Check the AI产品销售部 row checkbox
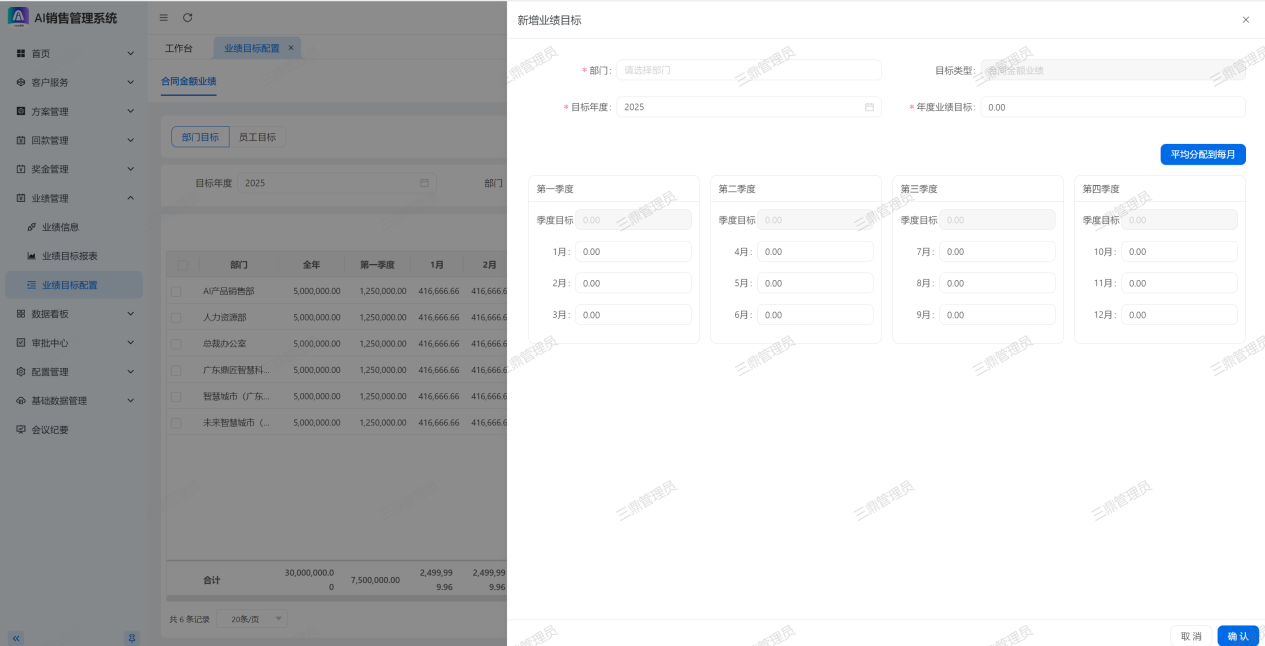This screenshot has height=646, width=1265. tap(176, 291)
